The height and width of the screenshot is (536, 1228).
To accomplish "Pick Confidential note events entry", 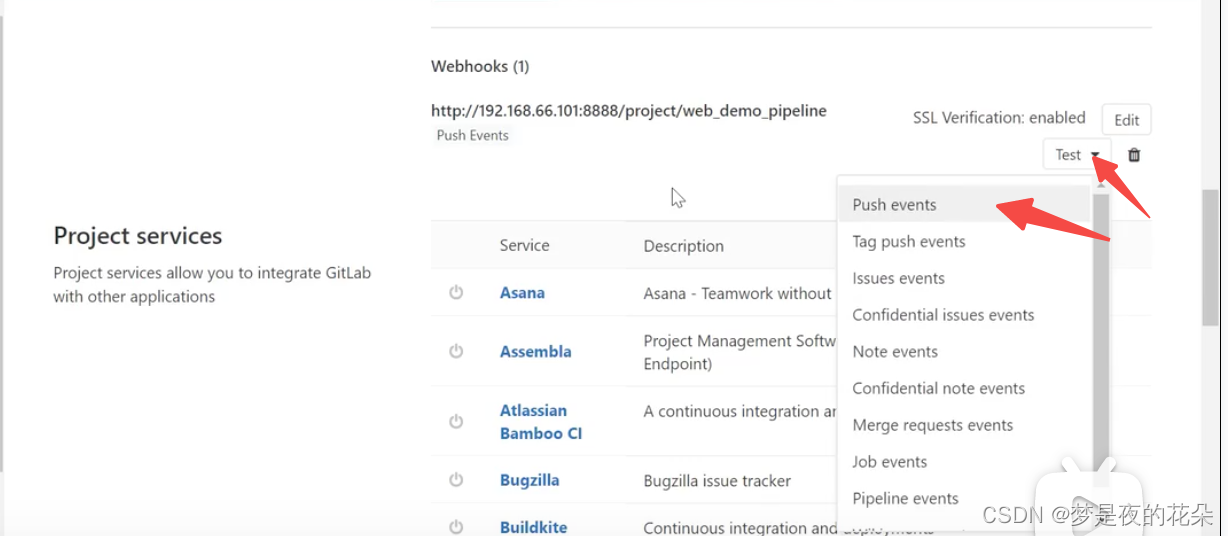I will 963,389.
